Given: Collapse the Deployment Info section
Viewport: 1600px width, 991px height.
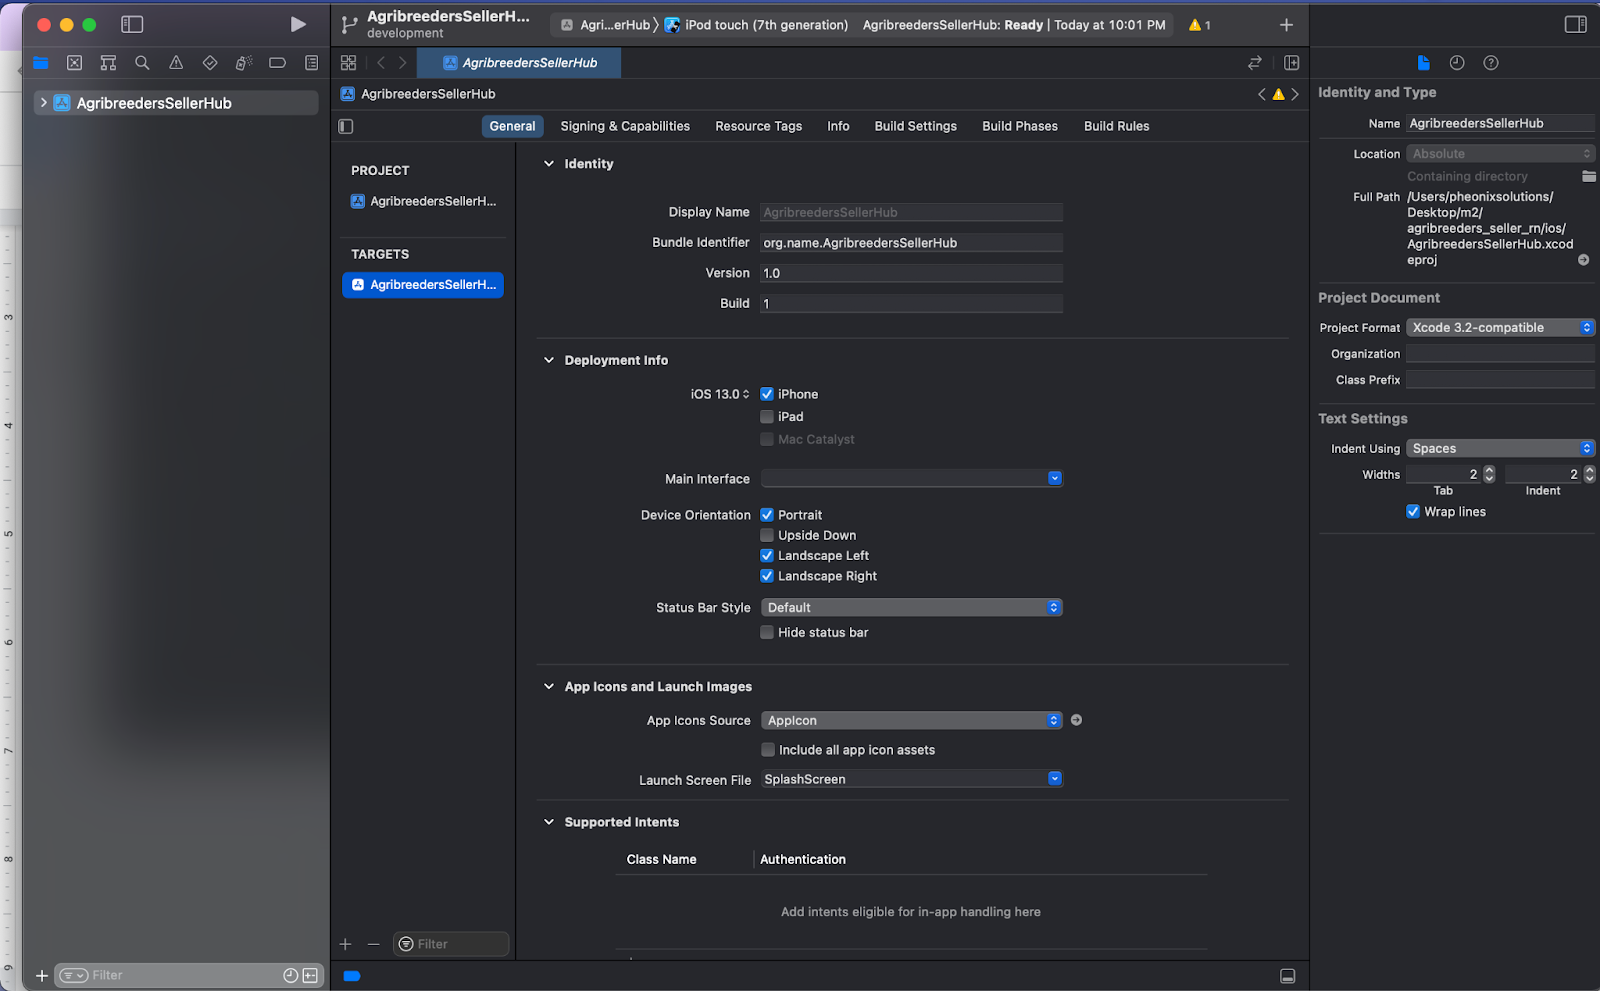Looking at the screenshot, I should click(x=549, y=360).
